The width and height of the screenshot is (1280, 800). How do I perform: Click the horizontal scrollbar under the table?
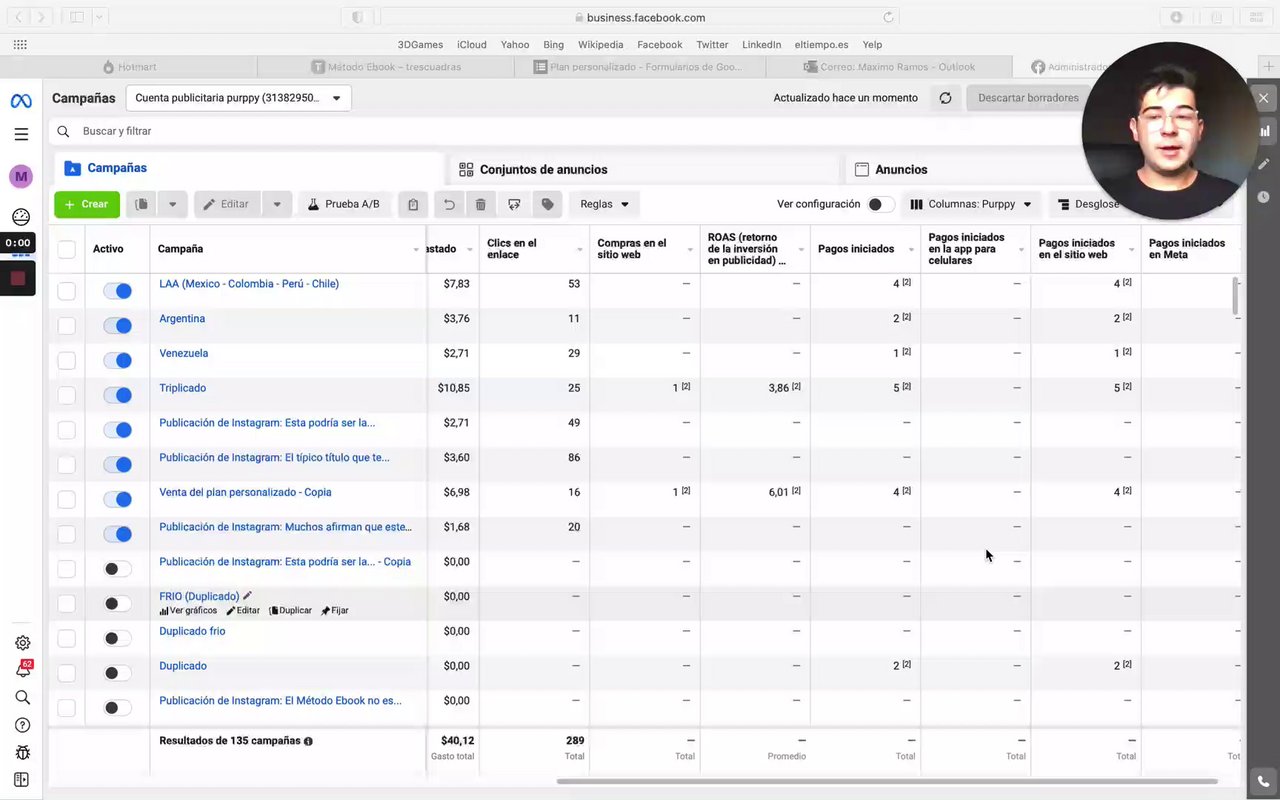(887, 781)
